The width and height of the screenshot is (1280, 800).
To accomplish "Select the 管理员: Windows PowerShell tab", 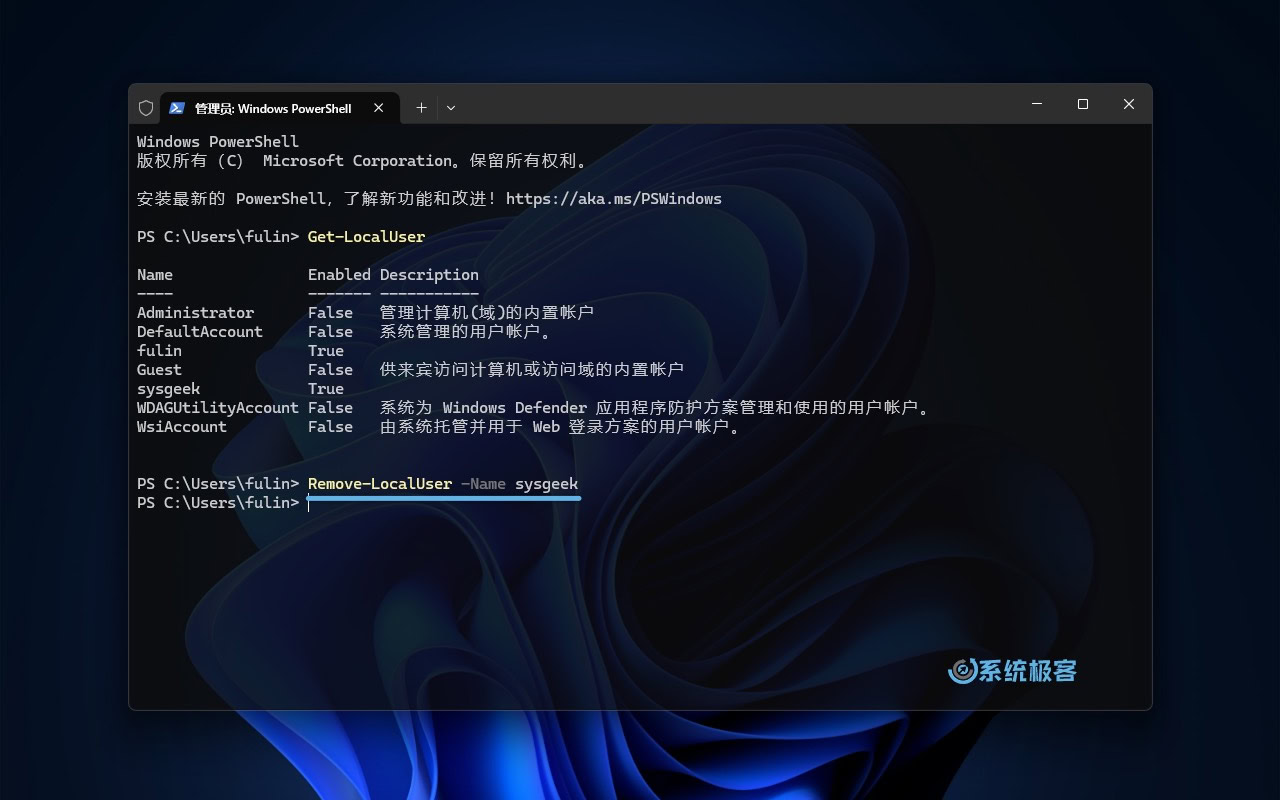I will point(279,108).
